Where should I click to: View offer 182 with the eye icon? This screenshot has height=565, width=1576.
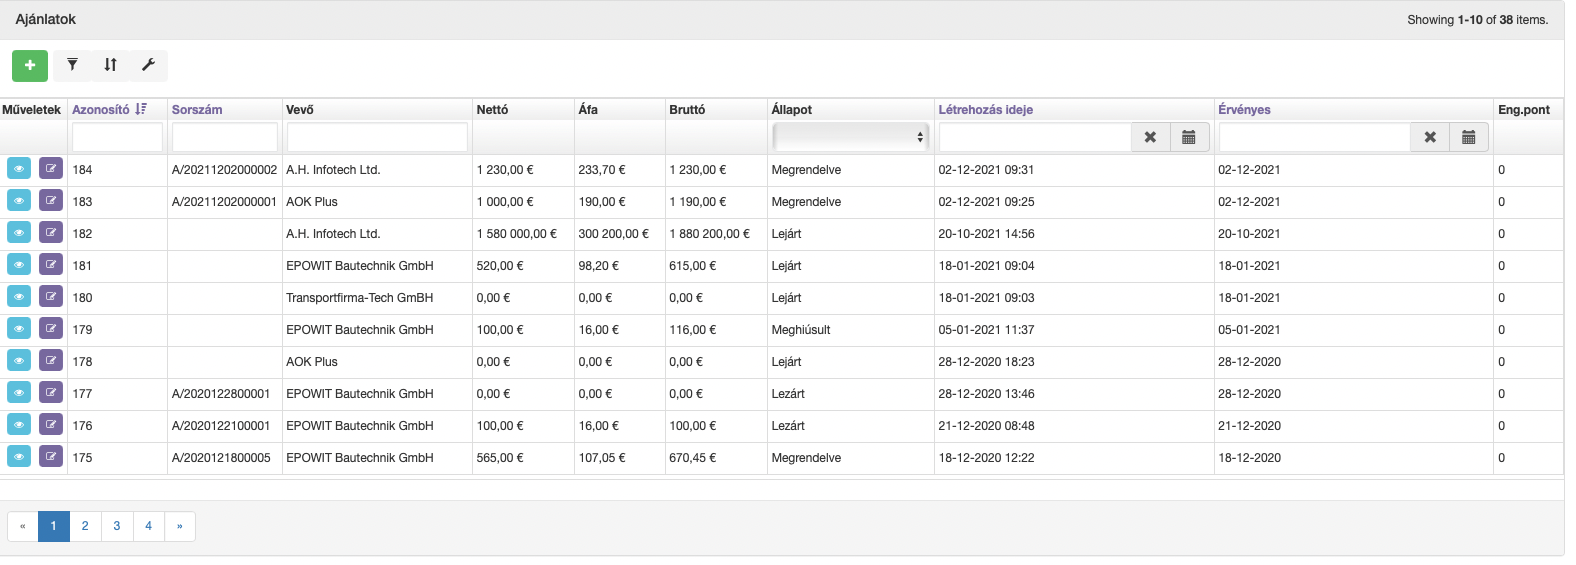coord(19,233)
